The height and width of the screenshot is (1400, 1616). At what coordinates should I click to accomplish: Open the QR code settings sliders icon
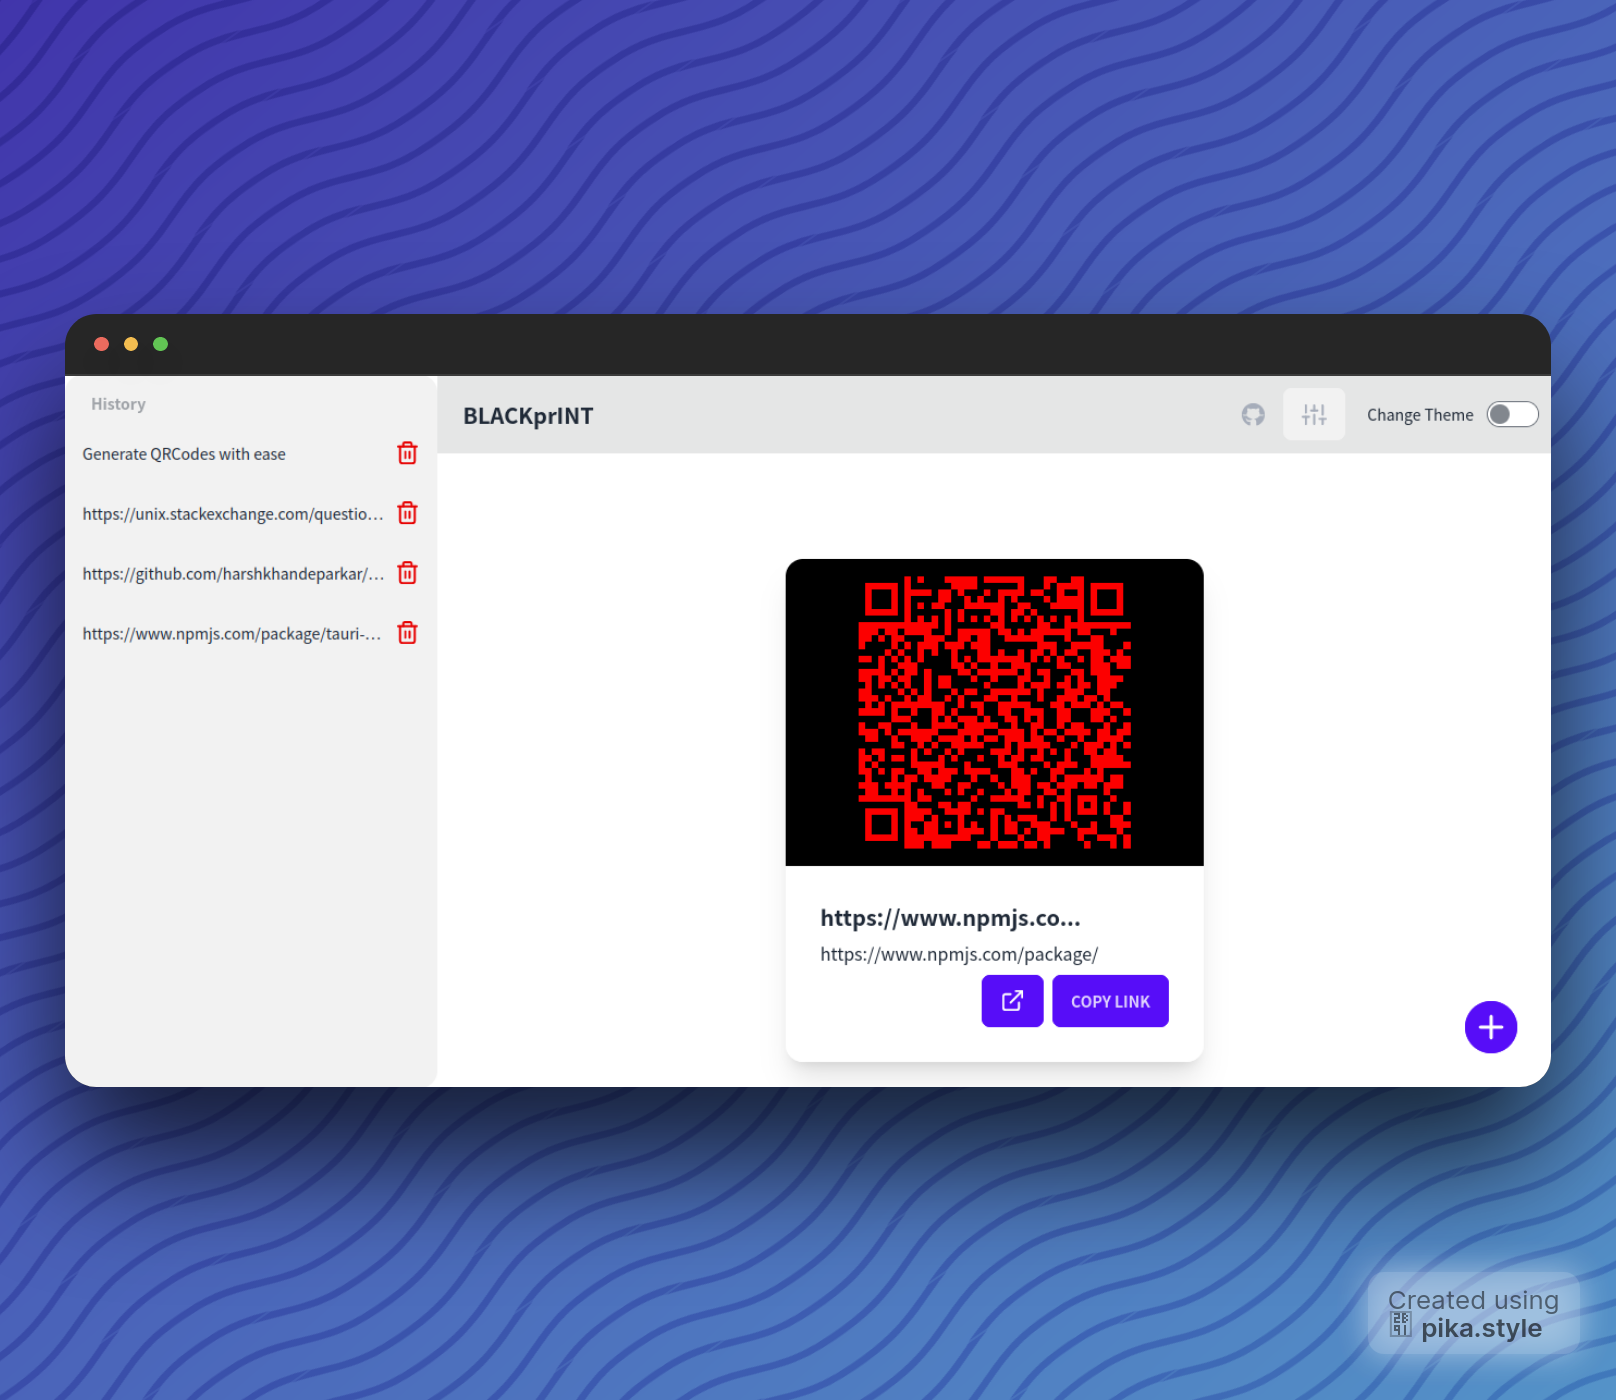(x=1314, y=415)
